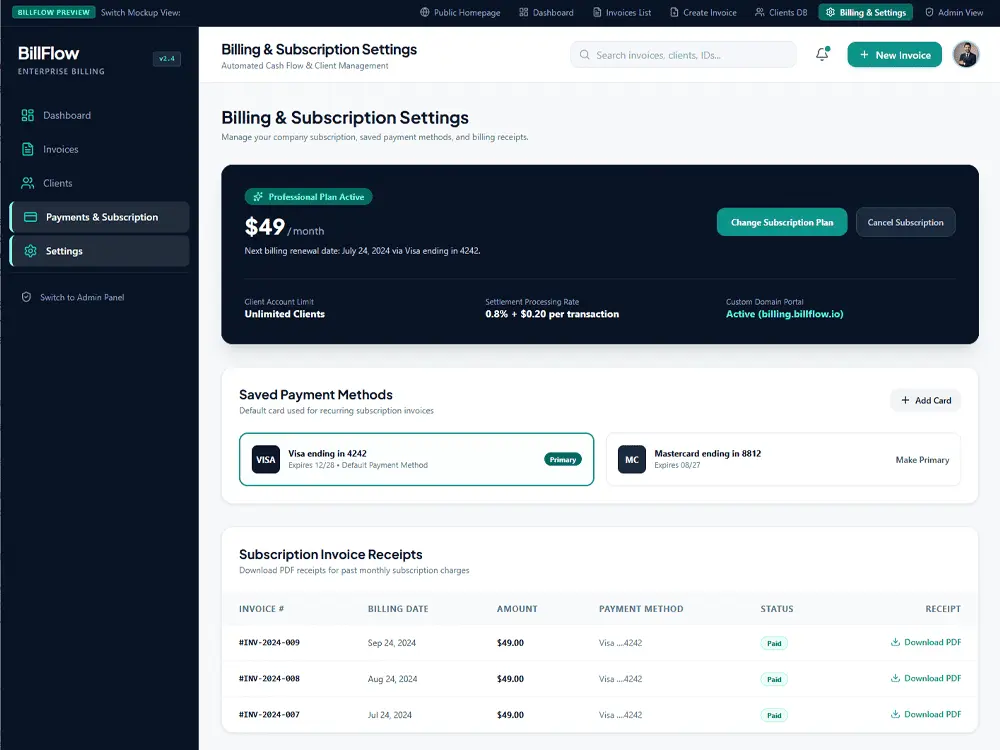Click the Admin View shield icon in top bar

pyautogui.click(x=929, y=12)
